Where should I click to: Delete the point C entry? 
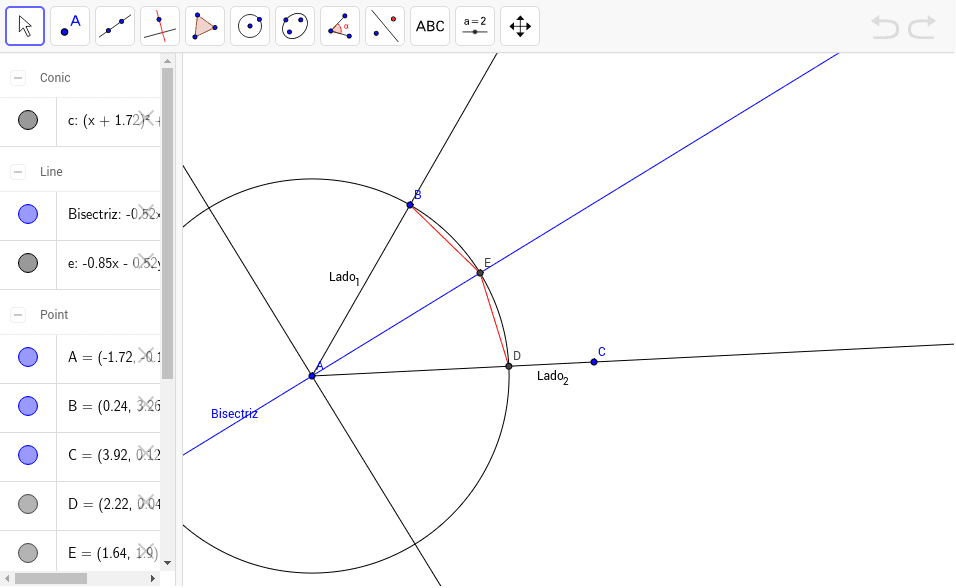pyautogui.click(x=146, y=453)
